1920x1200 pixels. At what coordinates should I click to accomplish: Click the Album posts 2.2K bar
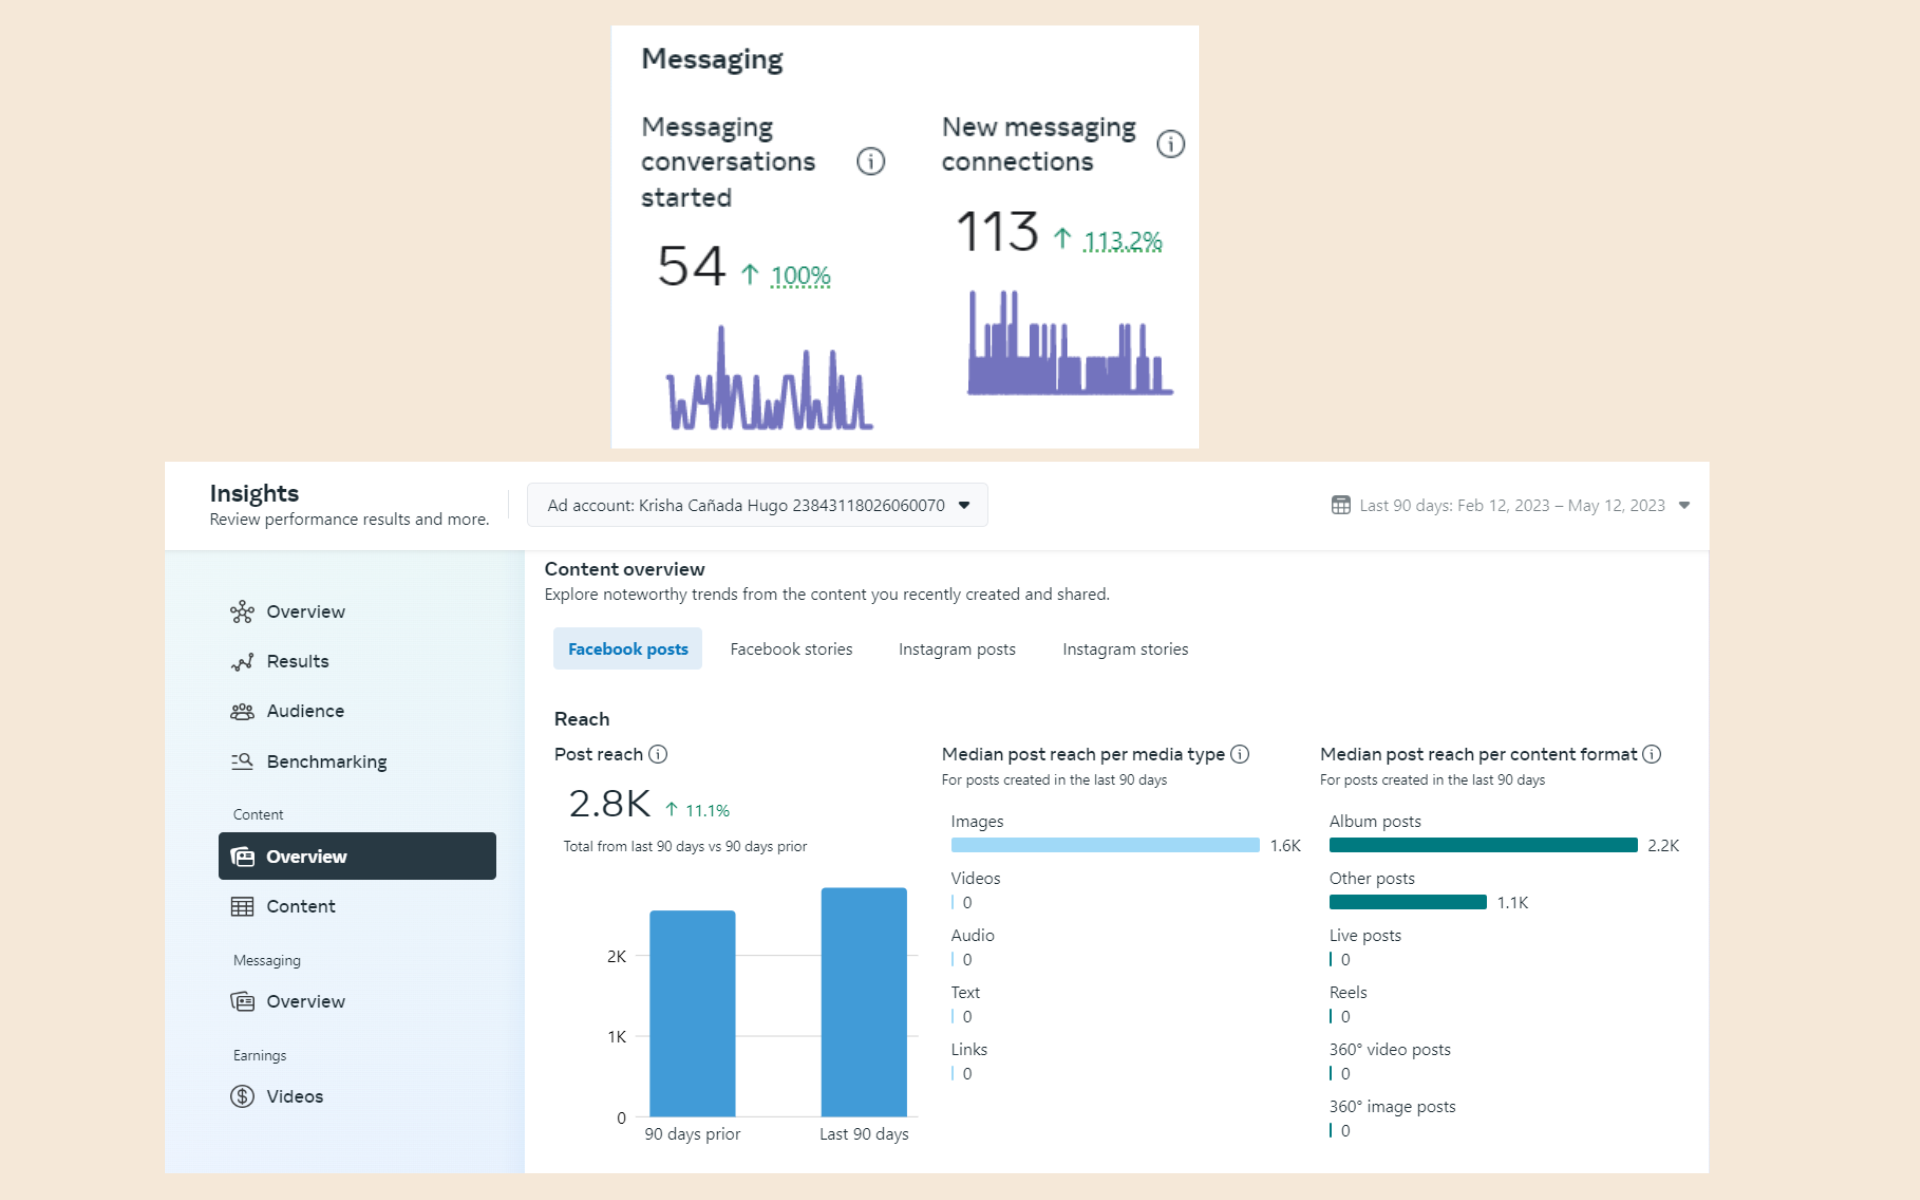pos(1483,845)
